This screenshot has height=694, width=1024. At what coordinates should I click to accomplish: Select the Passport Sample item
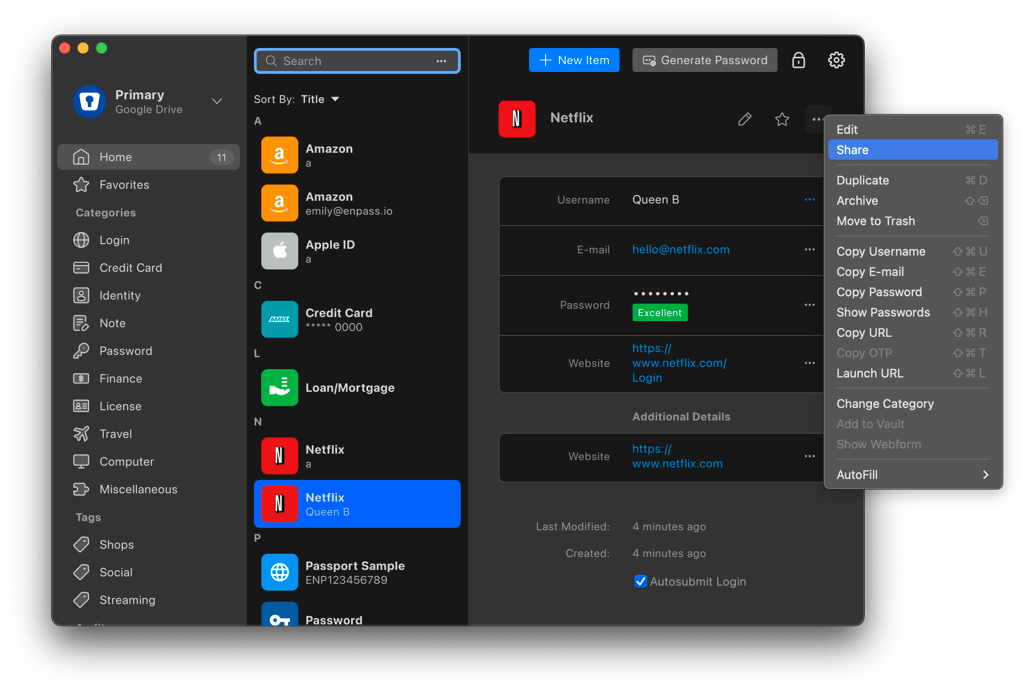click(x=357, y=573)
